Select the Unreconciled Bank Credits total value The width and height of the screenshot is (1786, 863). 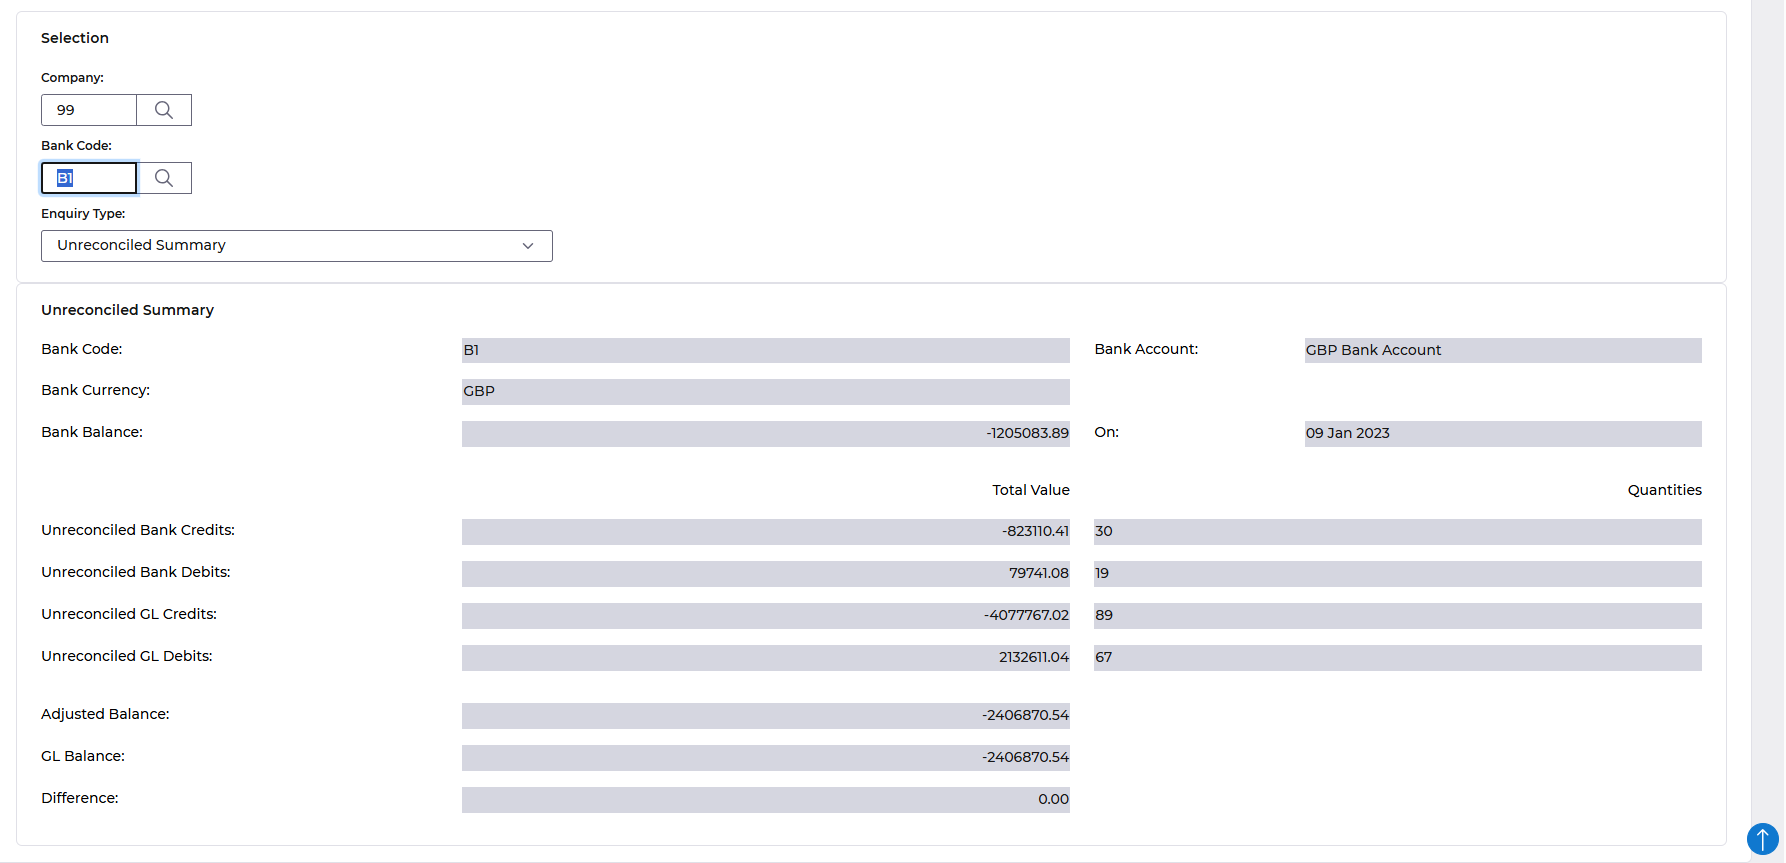pos(765,531)
